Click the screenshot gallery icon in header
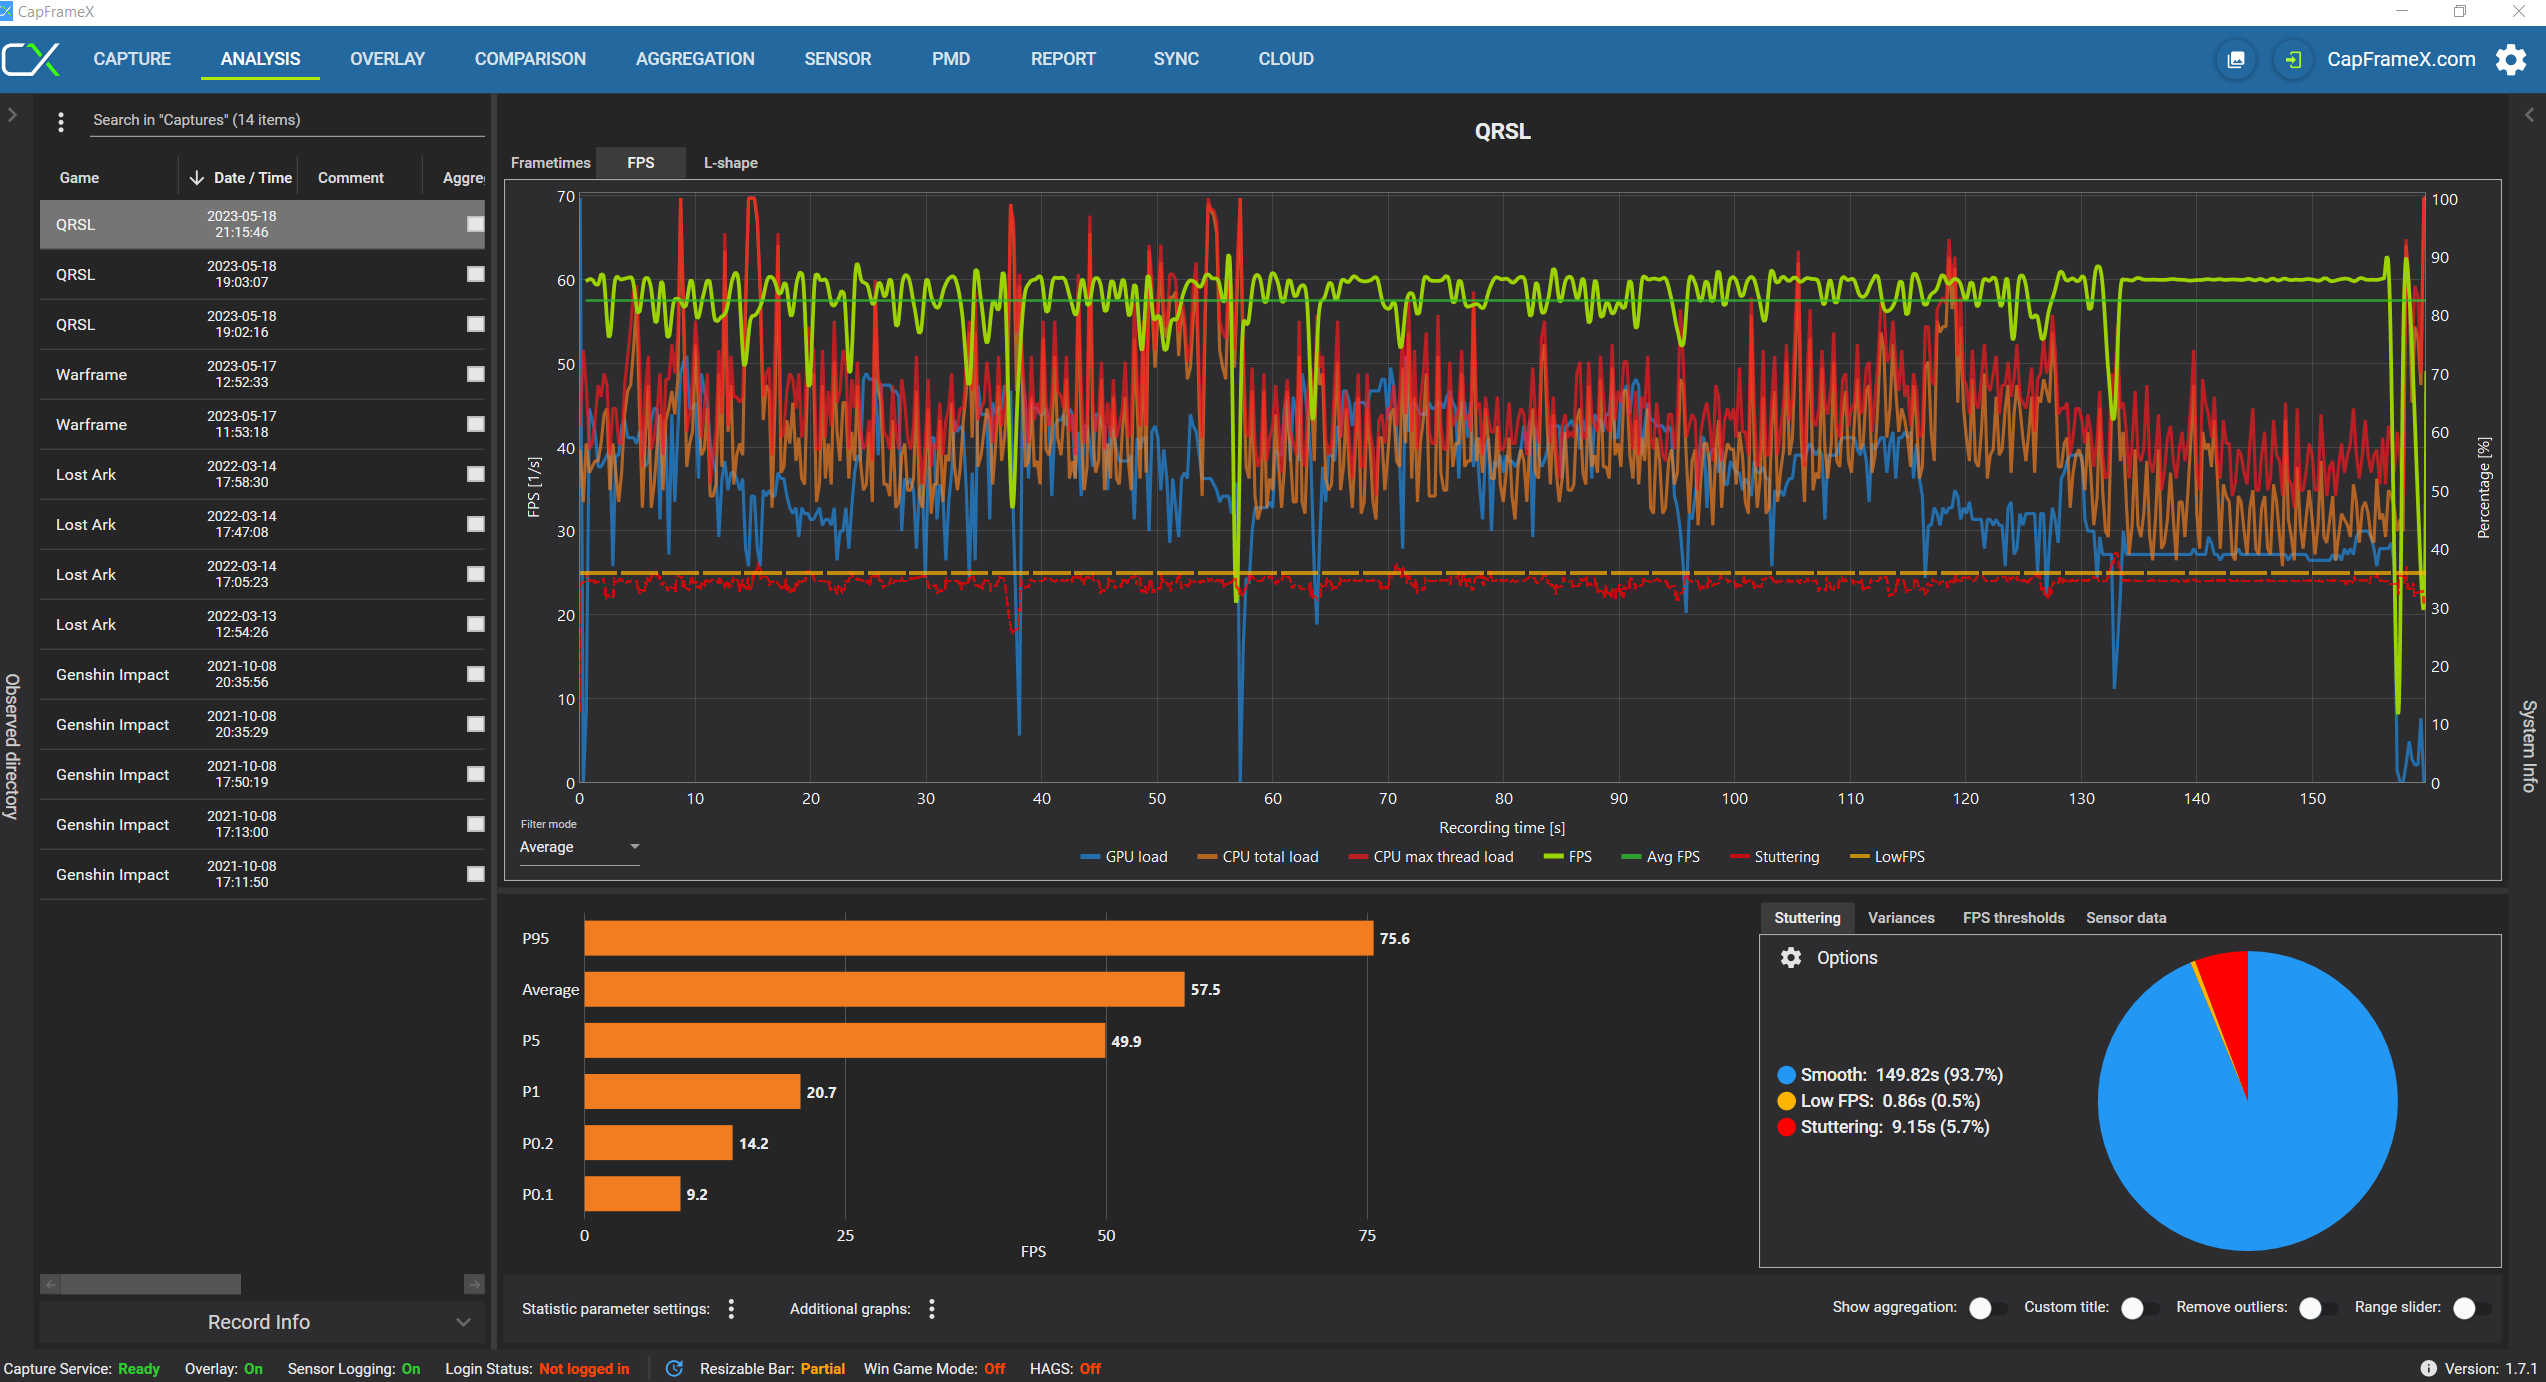2546x1382 pixels. pos(2236,60)
